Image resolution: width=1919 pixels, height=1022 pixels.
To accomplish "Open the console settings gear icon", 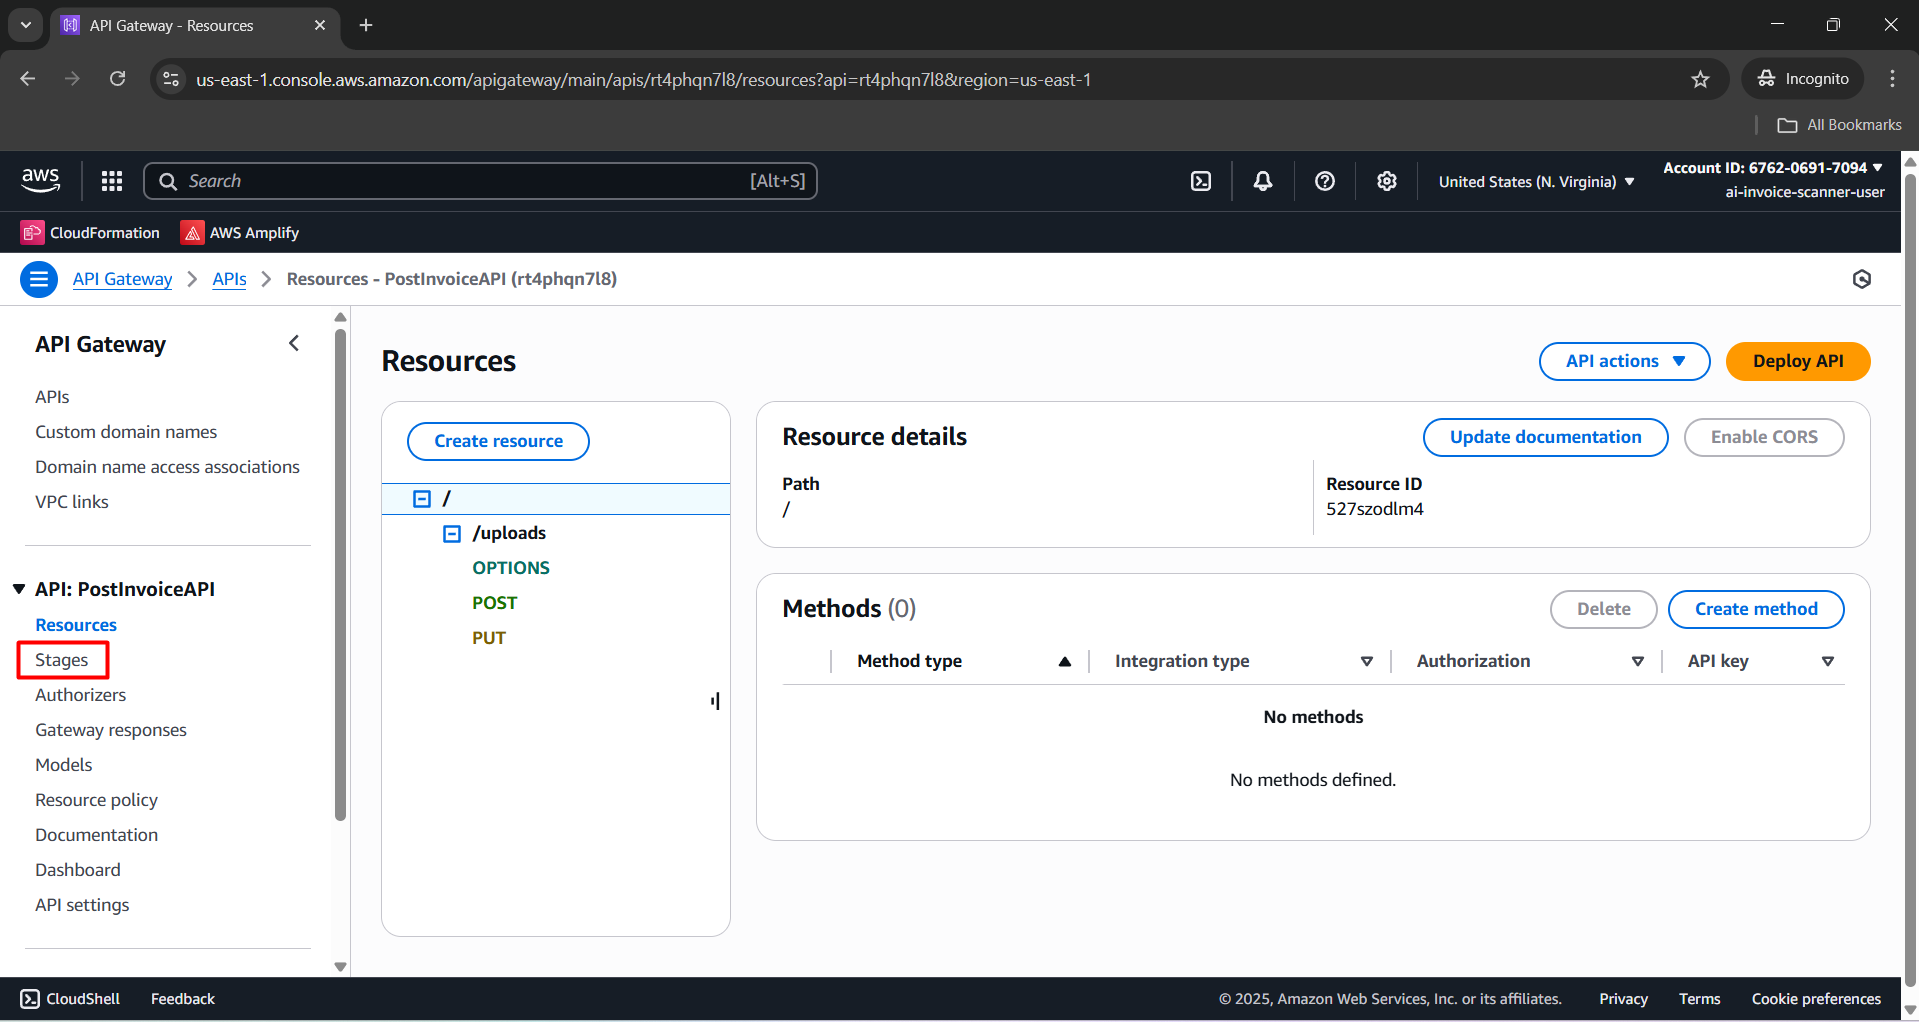I will [1386, 181].
